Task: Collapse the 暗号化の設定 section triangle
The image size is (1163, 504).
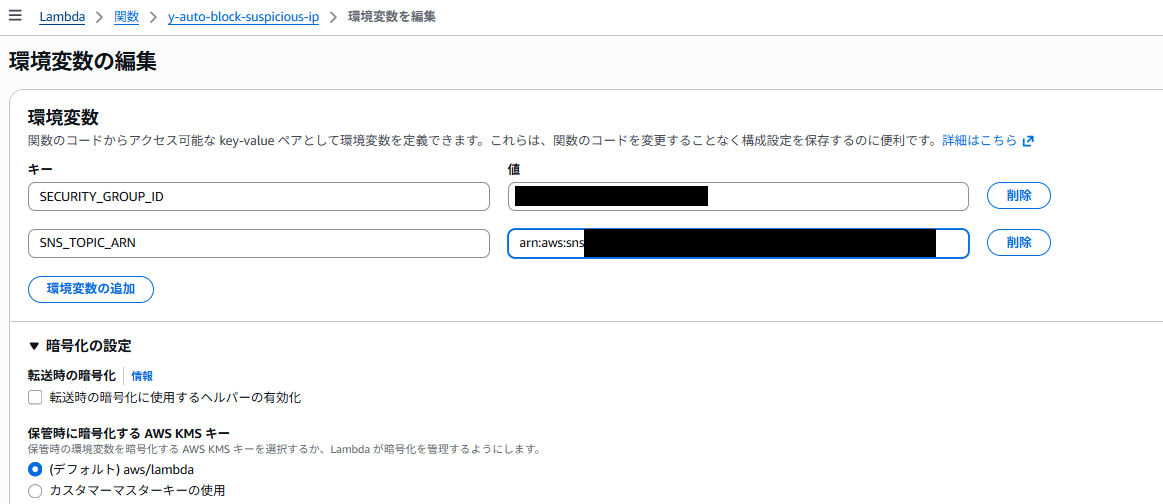Action: (34, 346)
